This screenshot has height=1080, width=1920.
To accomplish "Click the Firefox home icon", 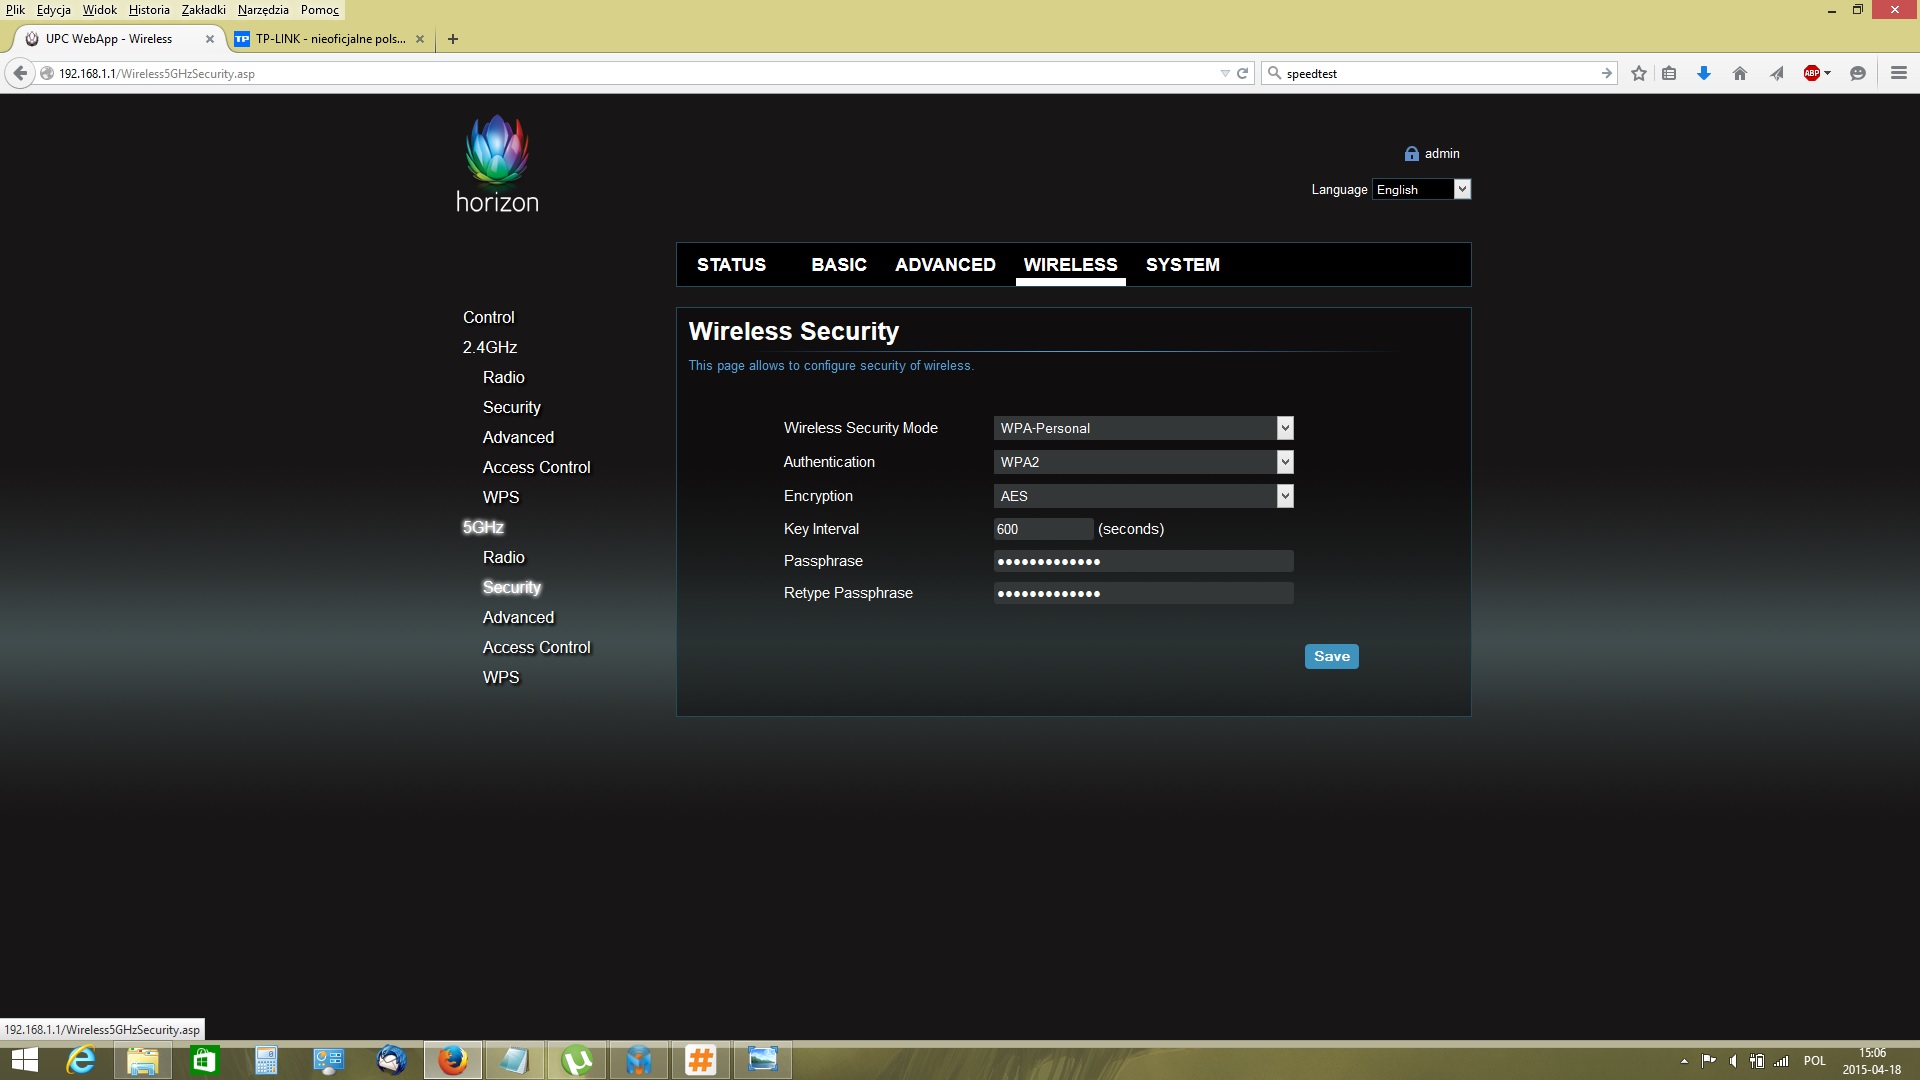I will coord(1740,73).
